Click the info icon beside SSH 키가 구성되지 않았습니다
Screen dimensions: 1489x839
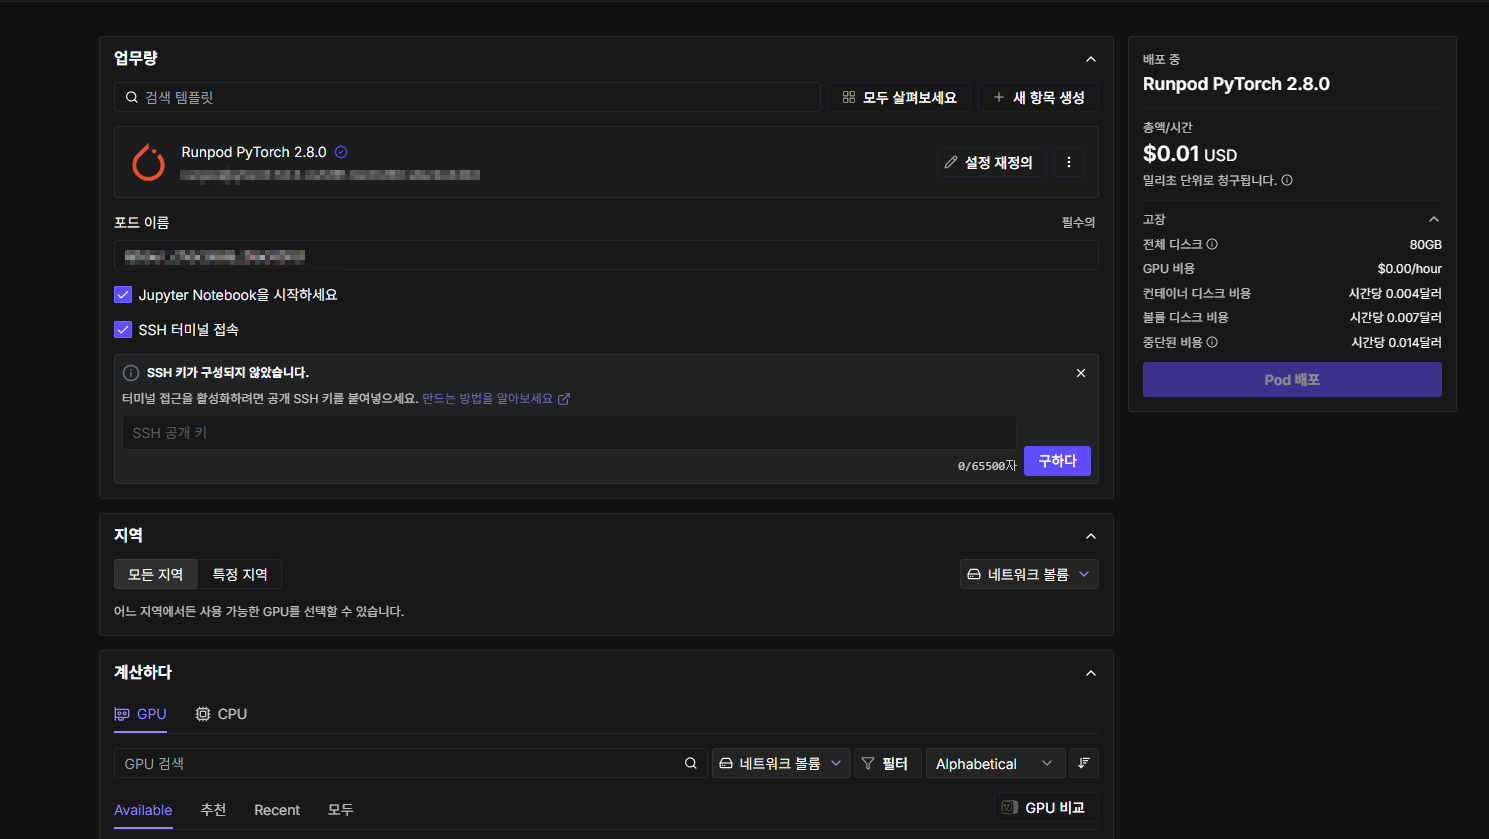pos(131,373)
